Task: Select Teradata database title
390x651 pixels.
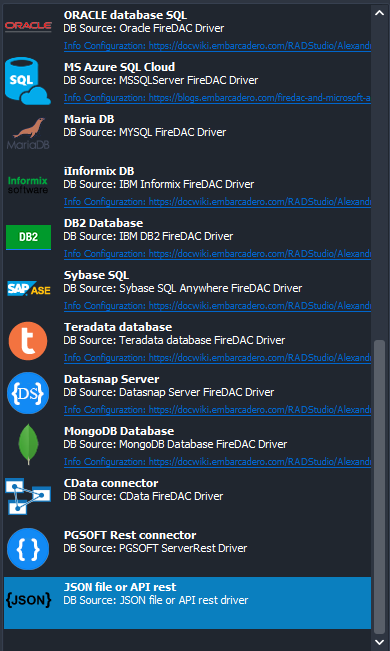Action: 118,327
